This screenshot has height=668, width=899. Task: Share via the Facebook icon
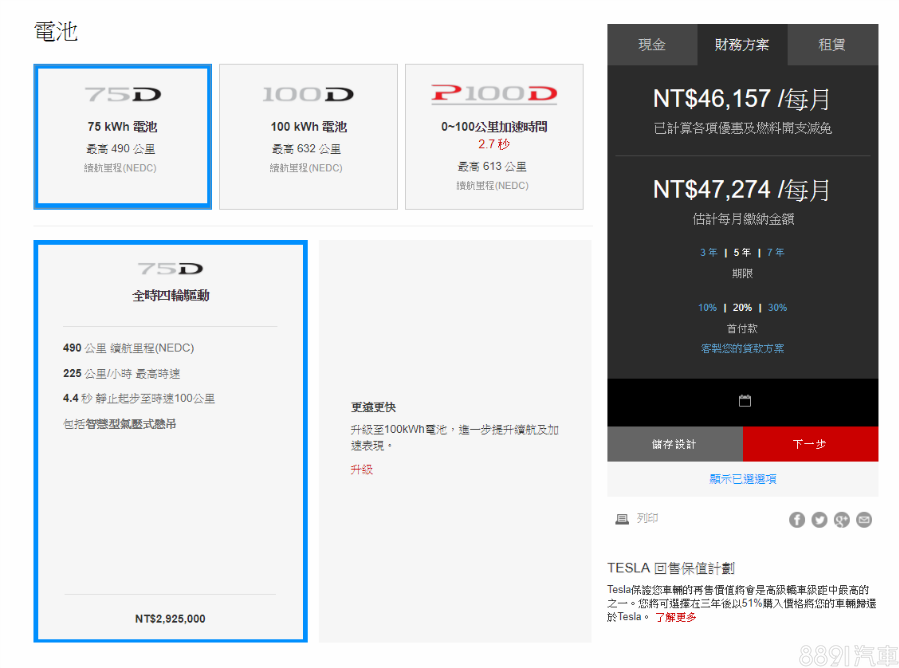(797, 519)
